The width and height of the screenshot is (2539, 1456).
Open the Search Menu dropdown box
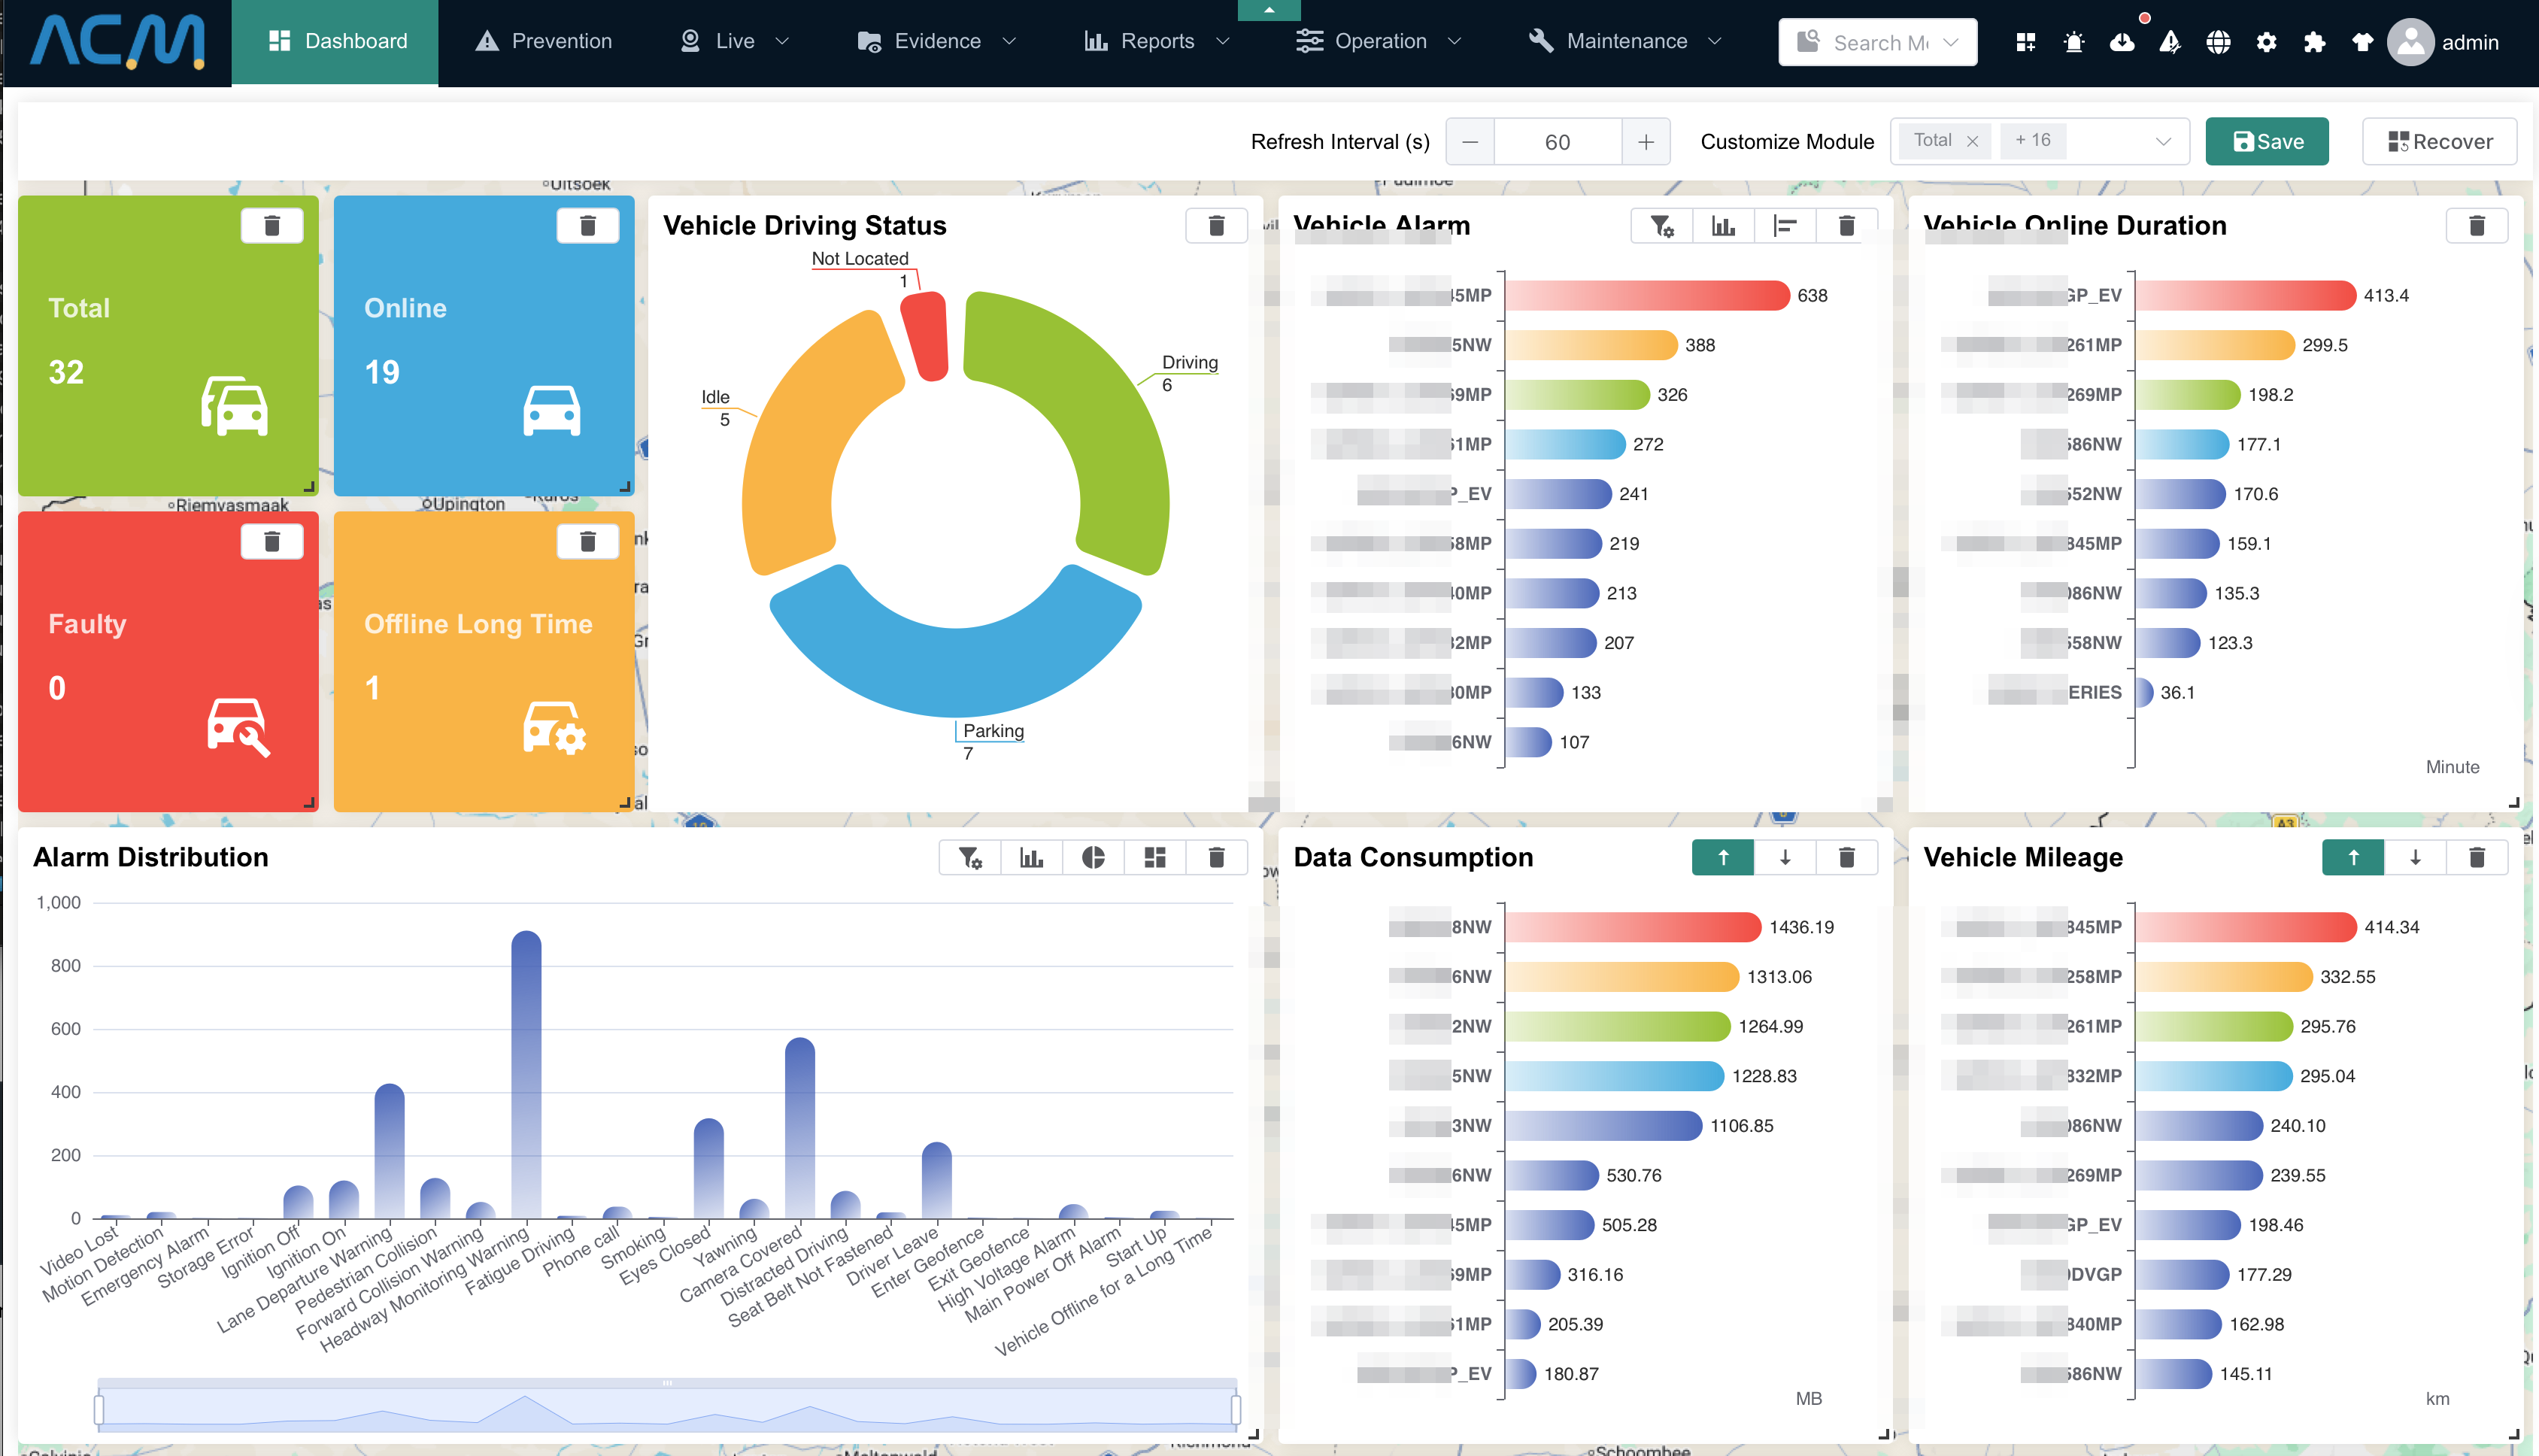pos(1877,42)
